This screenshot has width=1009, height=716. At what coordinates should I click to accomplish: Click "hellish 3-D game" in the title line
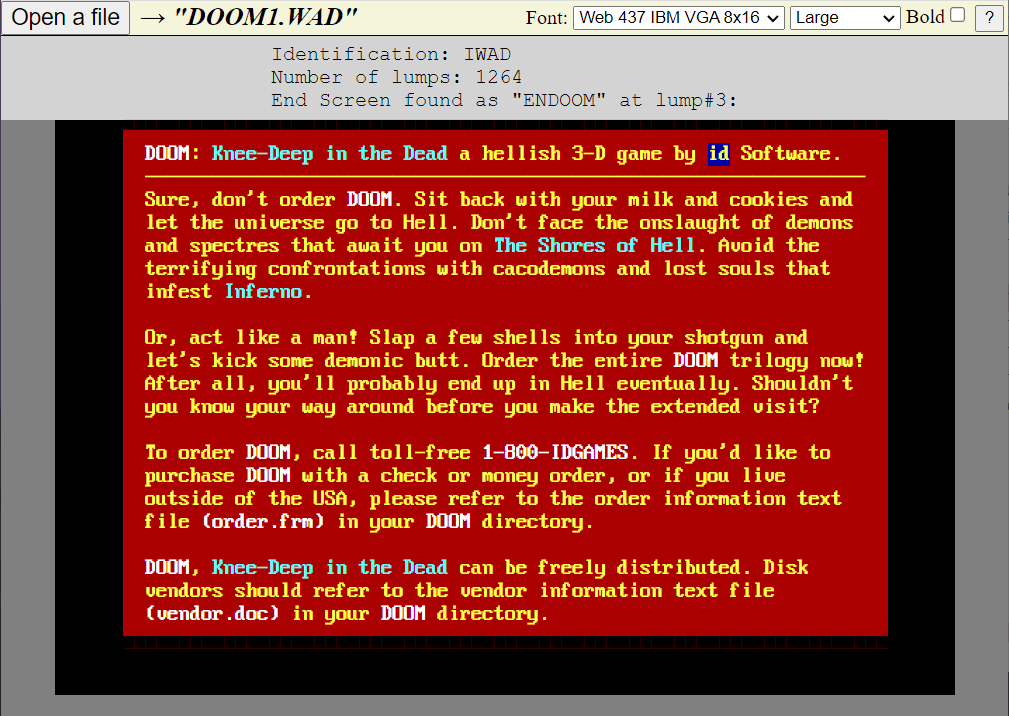pos(572,154)
